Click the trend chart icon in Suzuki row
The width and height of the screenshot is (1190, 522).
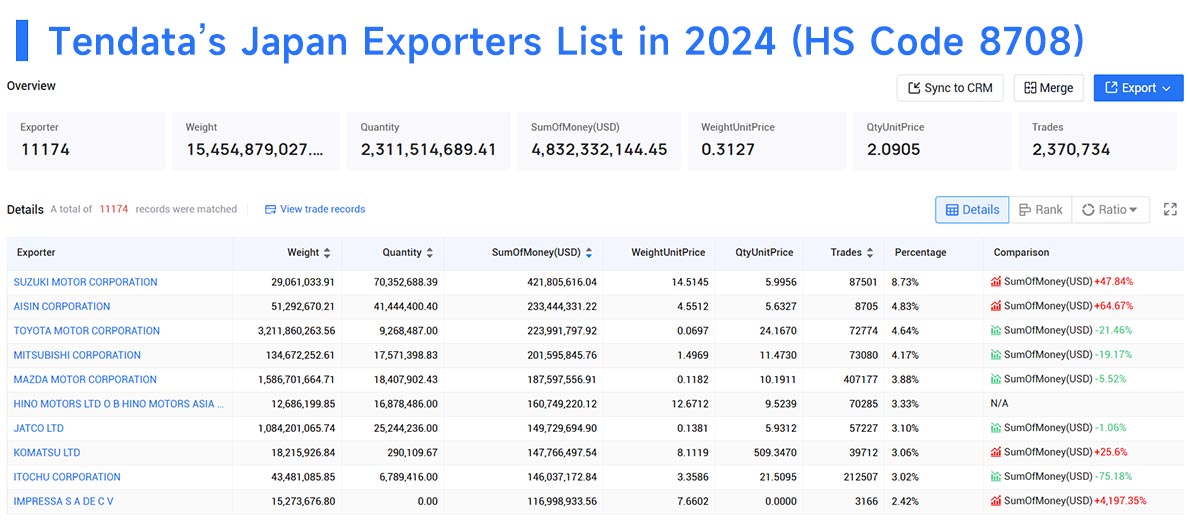point(996,282)
